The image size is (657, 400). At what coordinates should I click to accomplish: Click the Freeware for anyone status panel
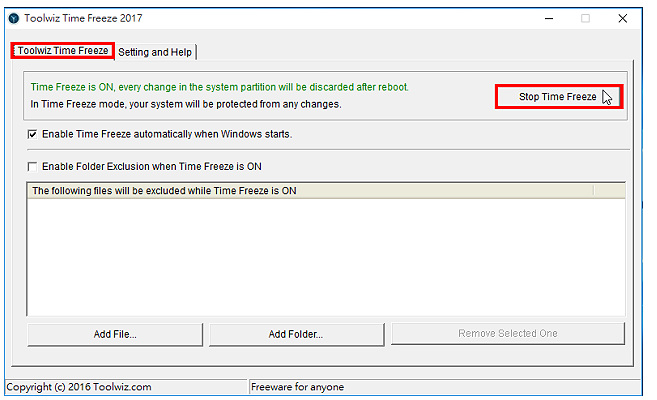[445, 387]
